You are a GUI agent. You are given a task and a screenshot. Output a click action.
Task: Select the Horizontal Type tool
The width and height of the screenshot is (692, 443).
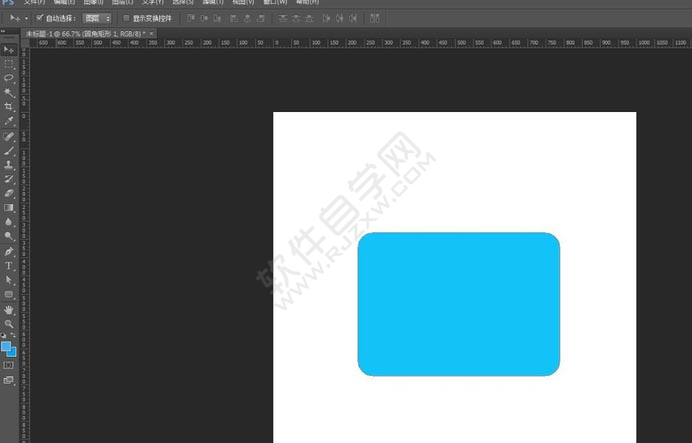tap(8, 266)
